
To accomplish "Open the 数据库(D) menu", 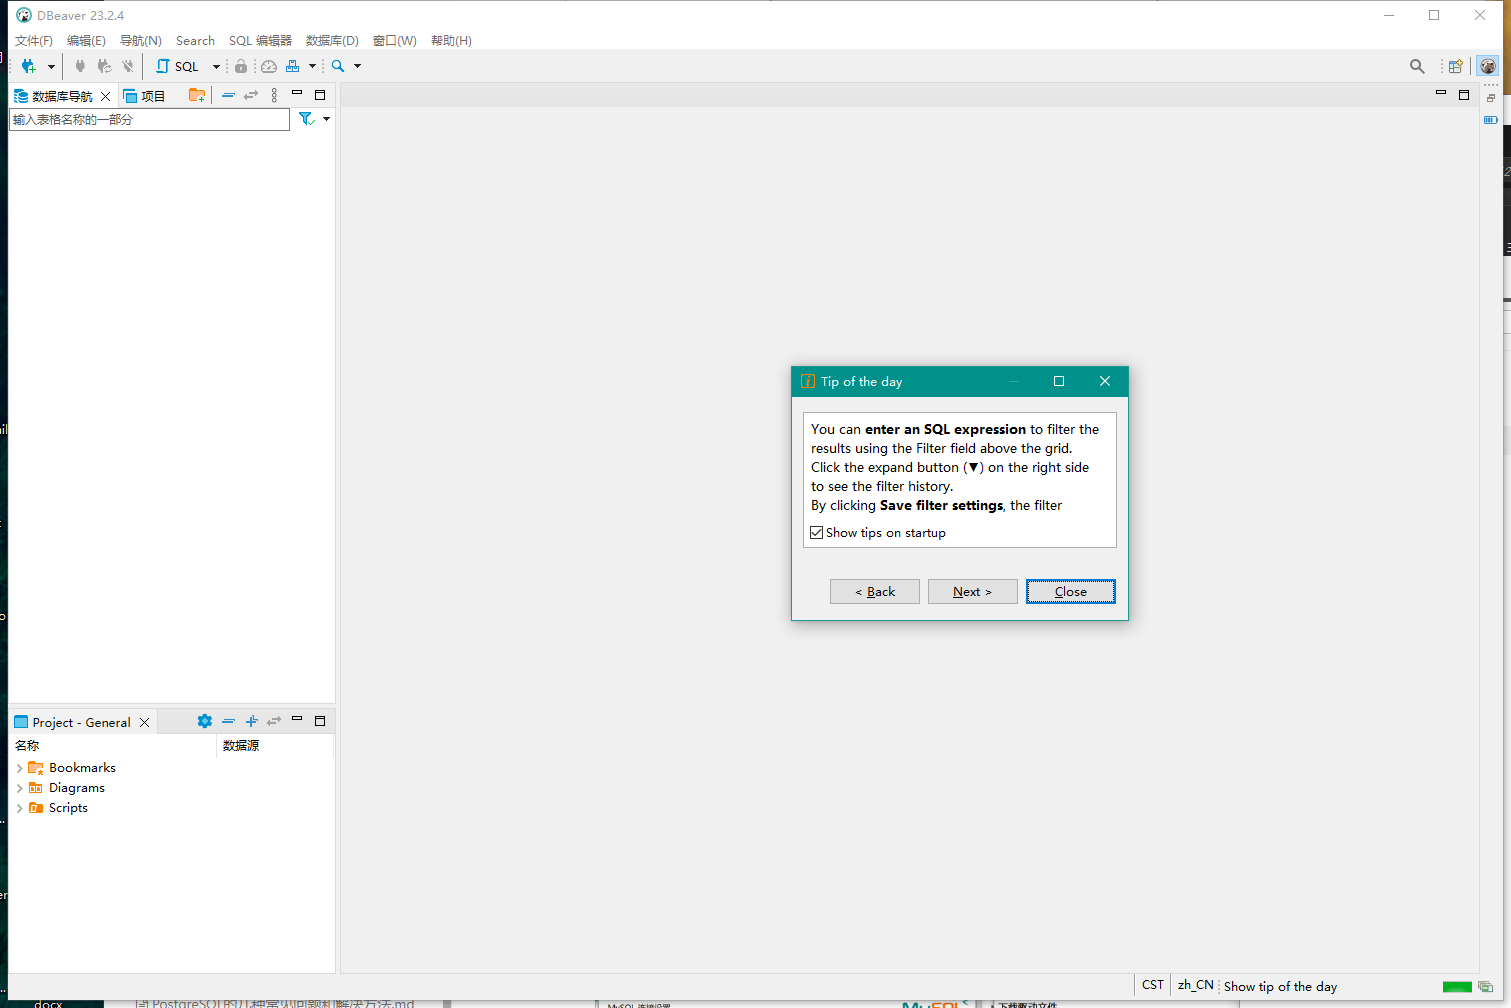I will 332,41.
